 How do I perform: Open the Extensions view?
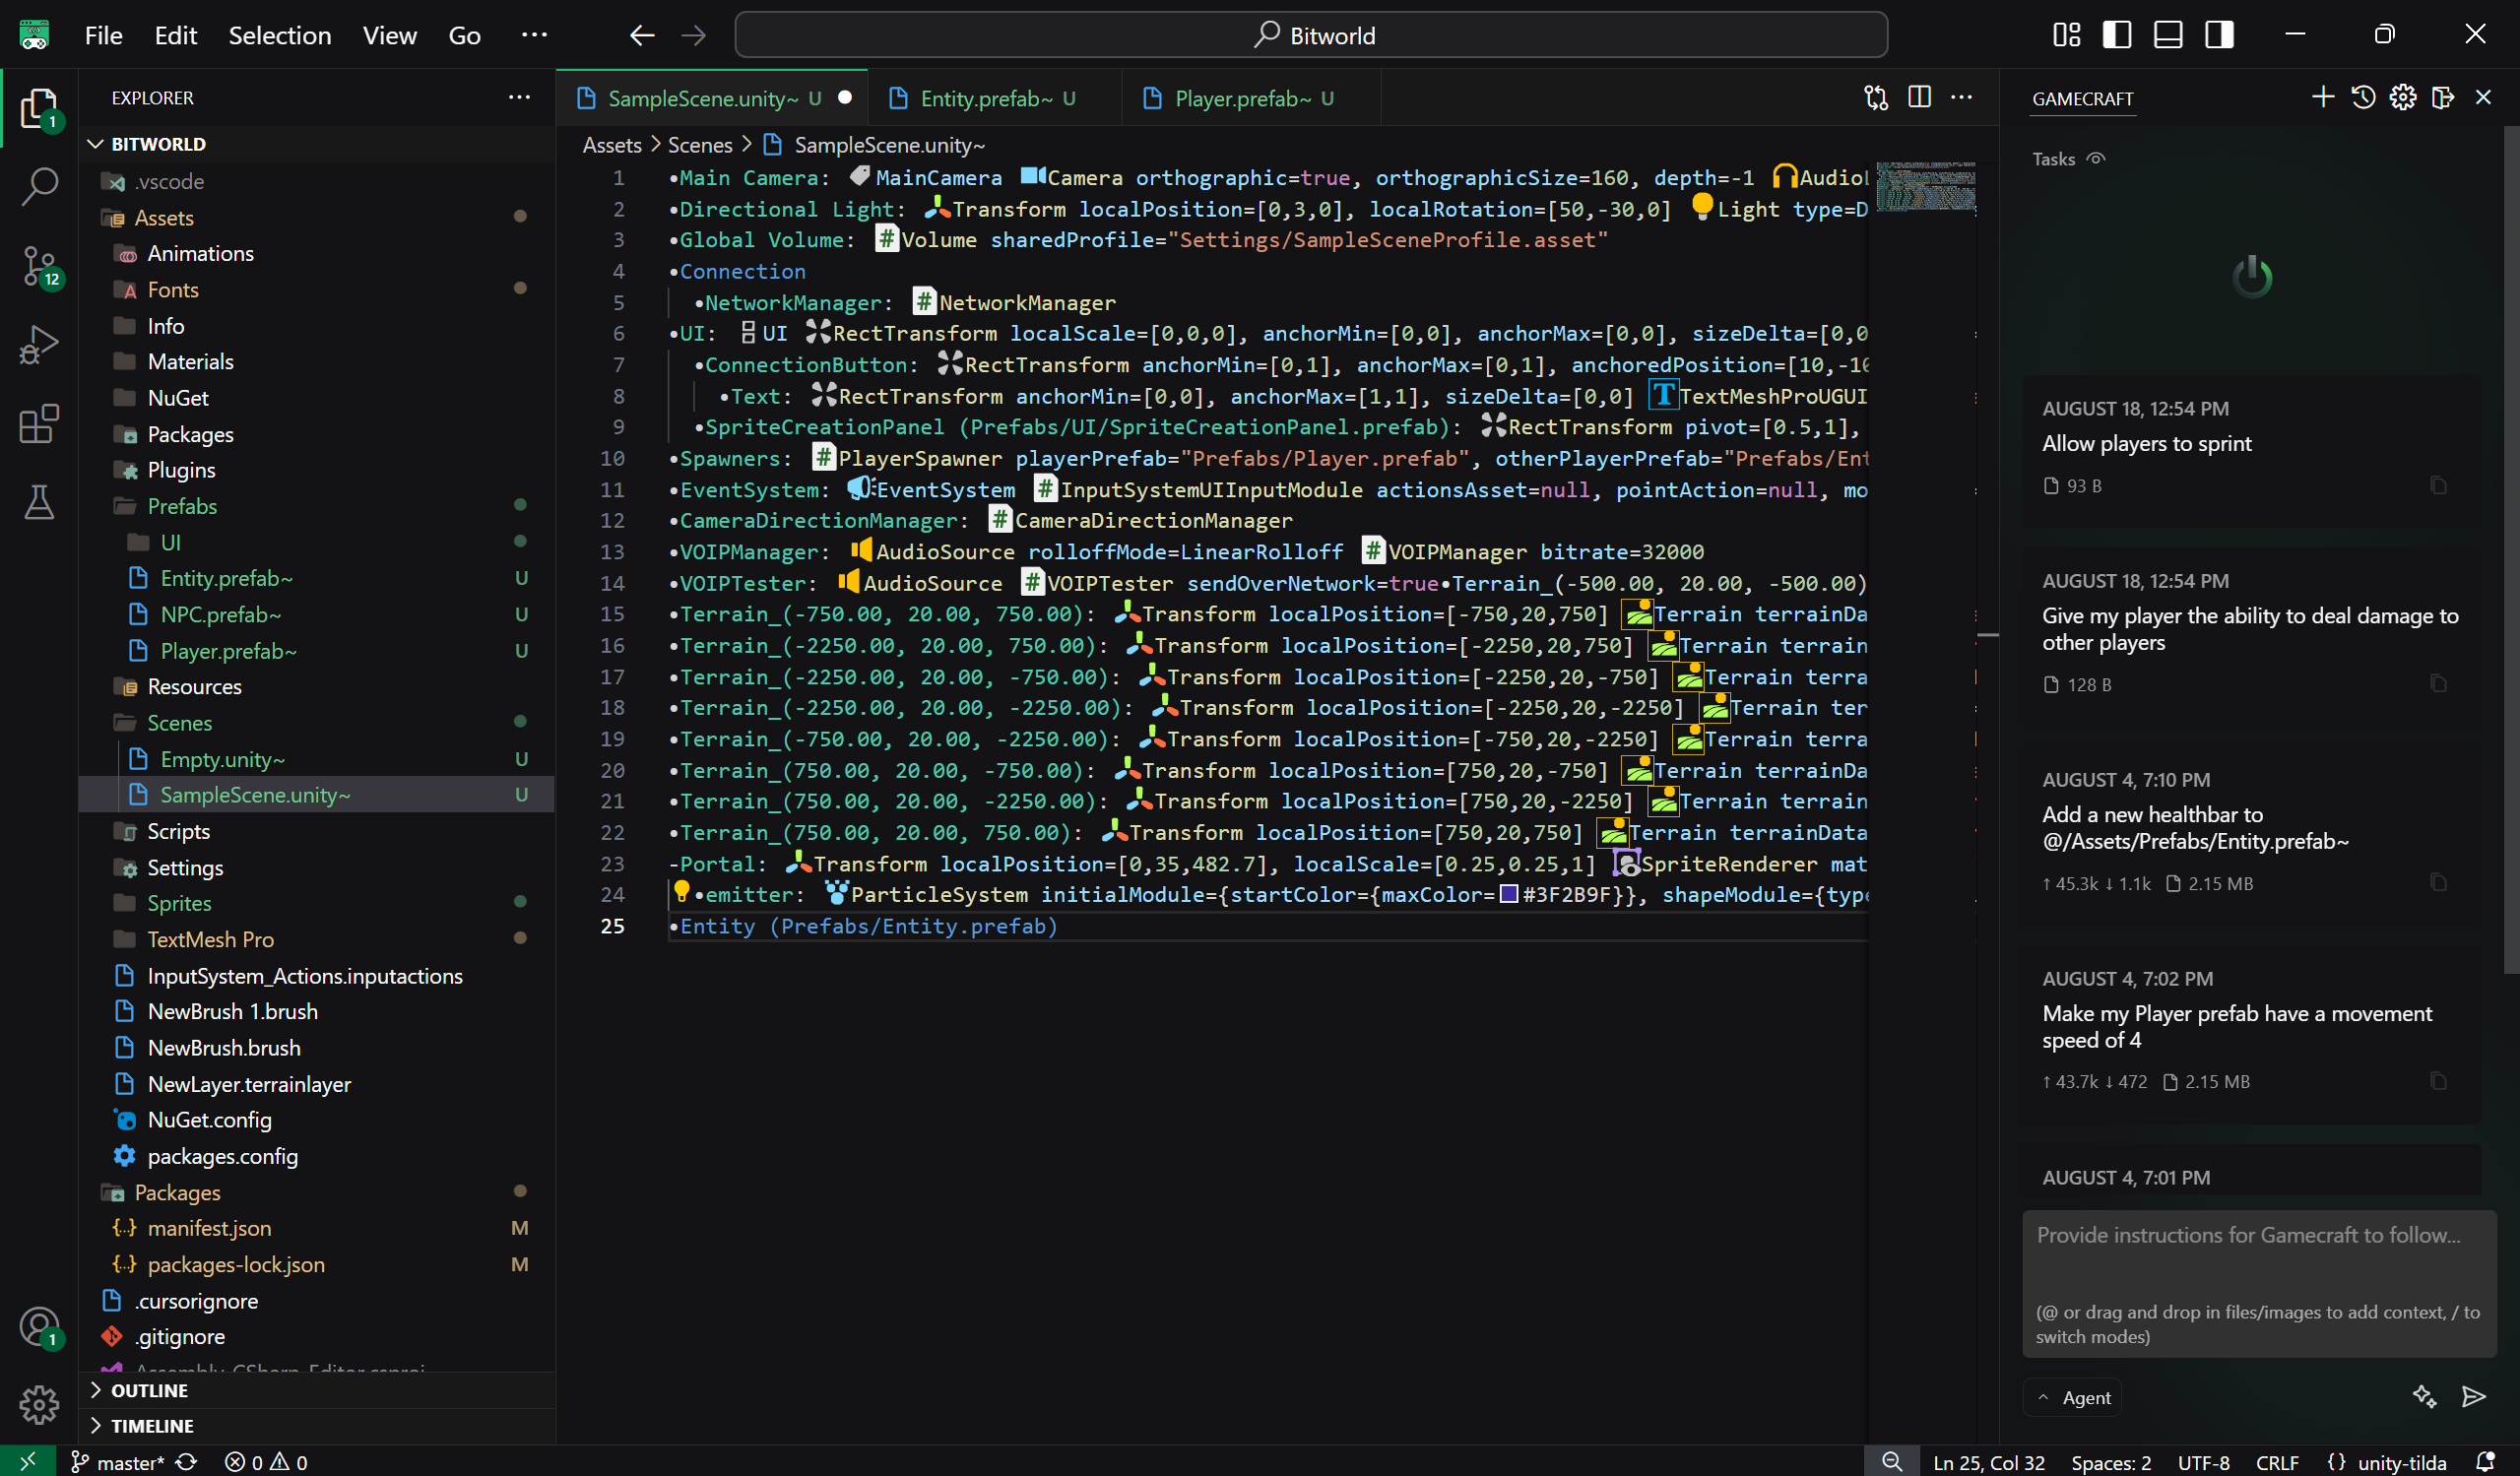[40, 424]
